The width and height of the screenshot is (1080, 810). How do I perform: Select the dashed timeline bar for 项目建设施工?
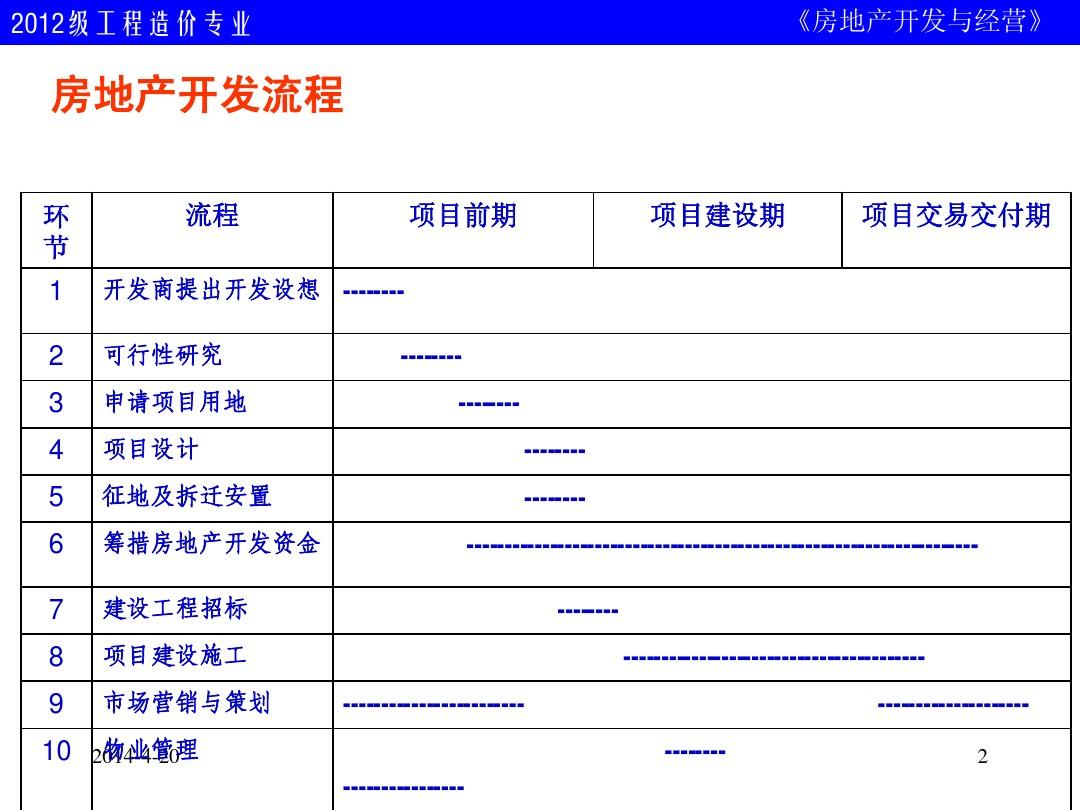(773, 658)
